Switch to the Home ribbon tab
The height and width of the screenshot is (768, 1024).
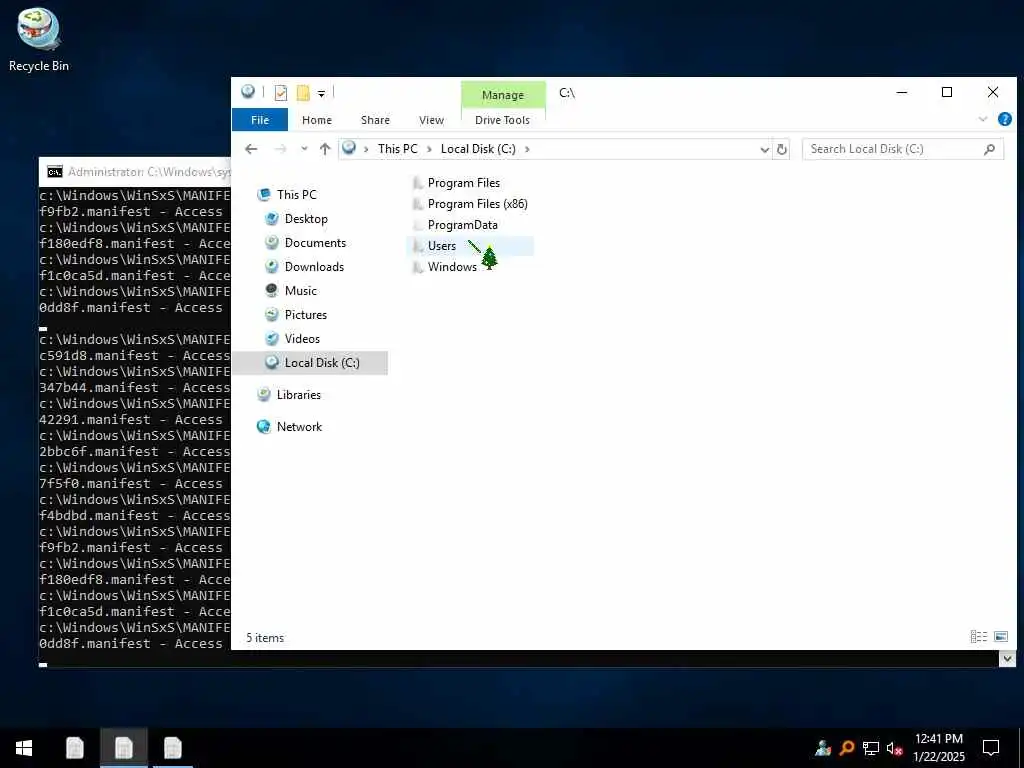(x=317, y=120)
